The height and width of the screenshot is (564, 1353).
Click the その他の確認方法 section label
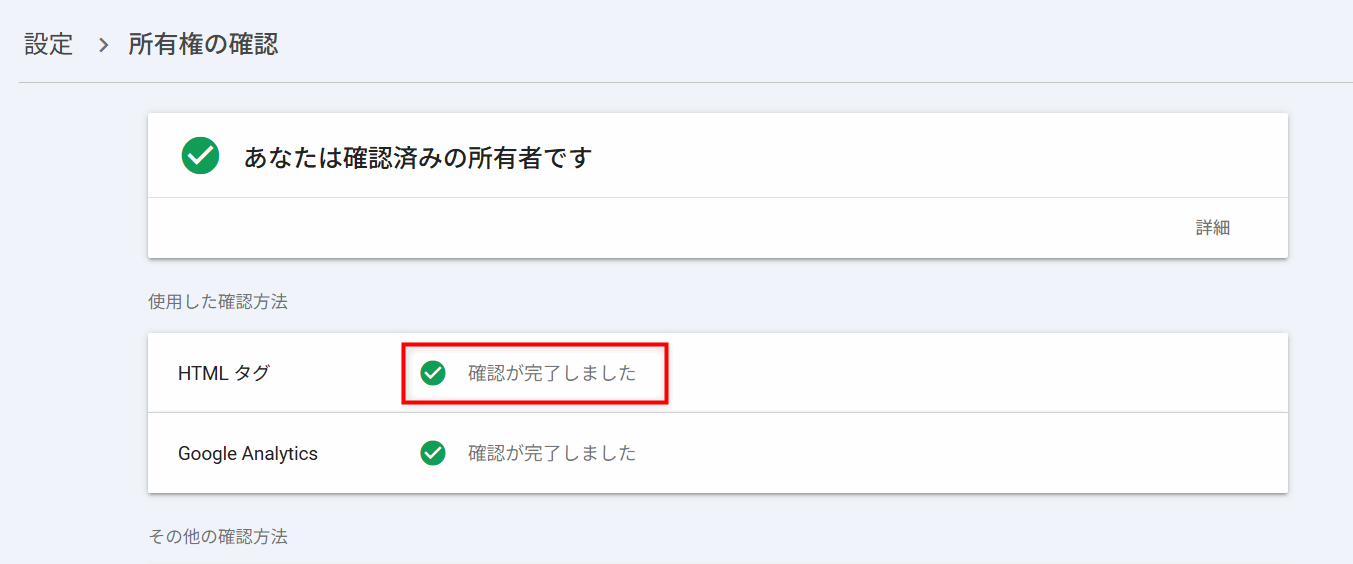[218, 537]
